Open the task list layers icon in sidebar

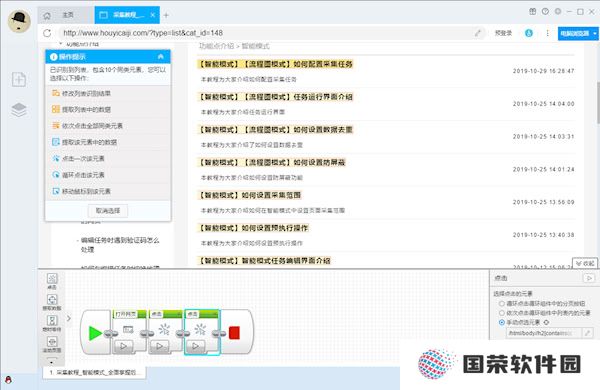coord(19,110)
